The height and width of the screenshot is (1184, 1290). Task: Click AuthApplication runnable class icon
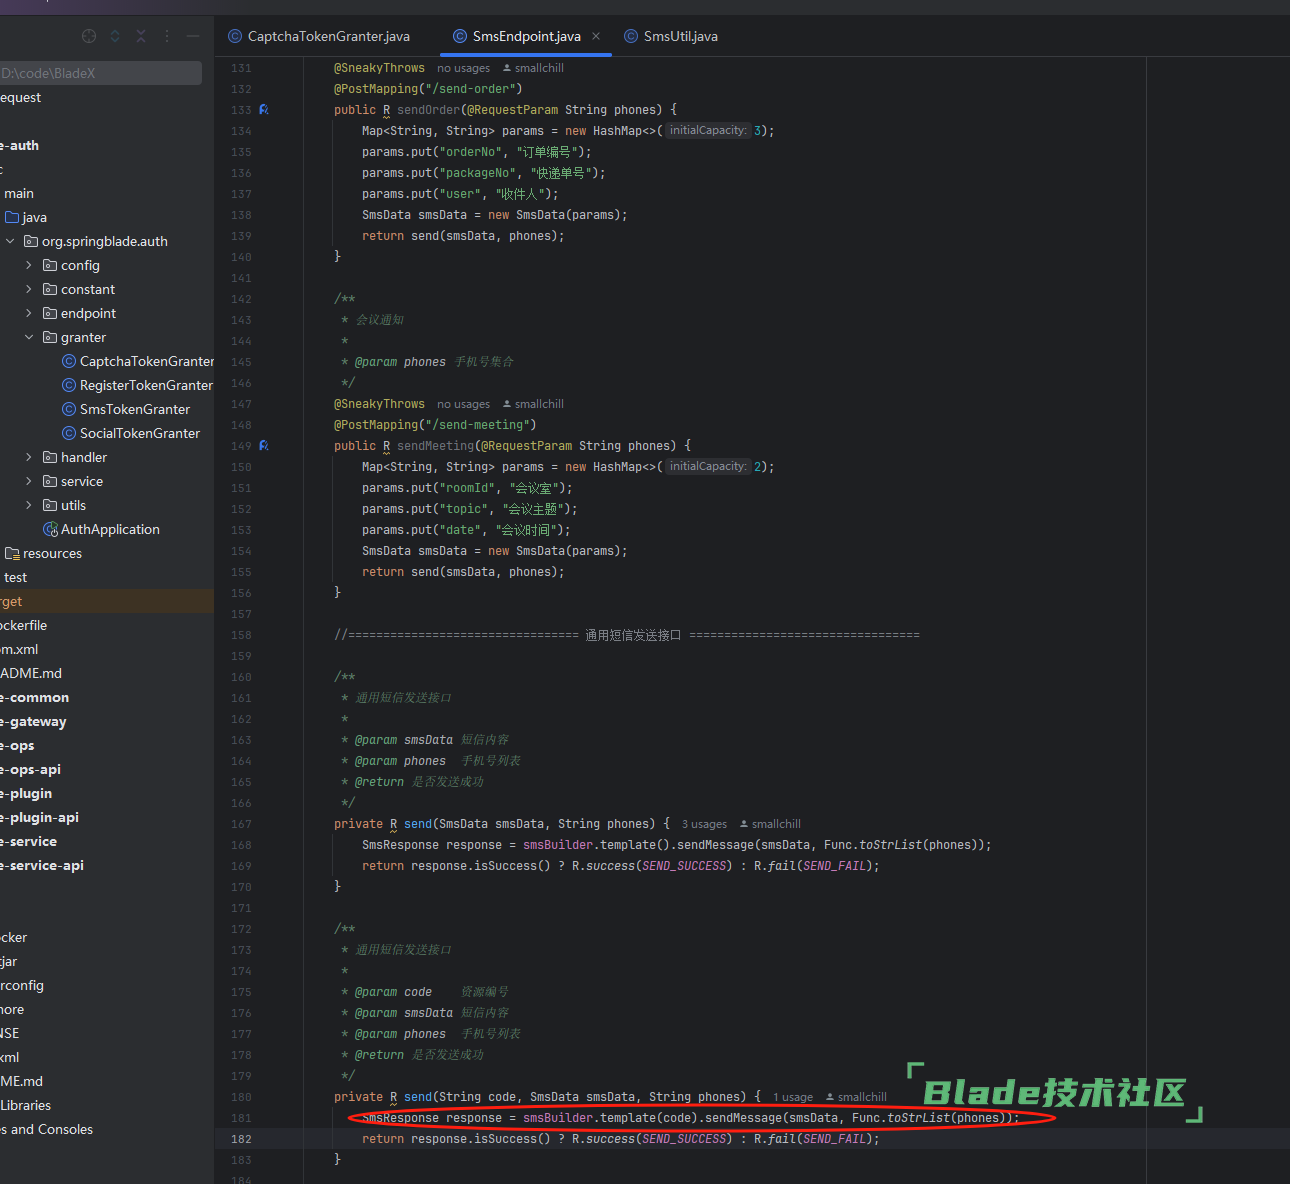(x=50, y=529)
